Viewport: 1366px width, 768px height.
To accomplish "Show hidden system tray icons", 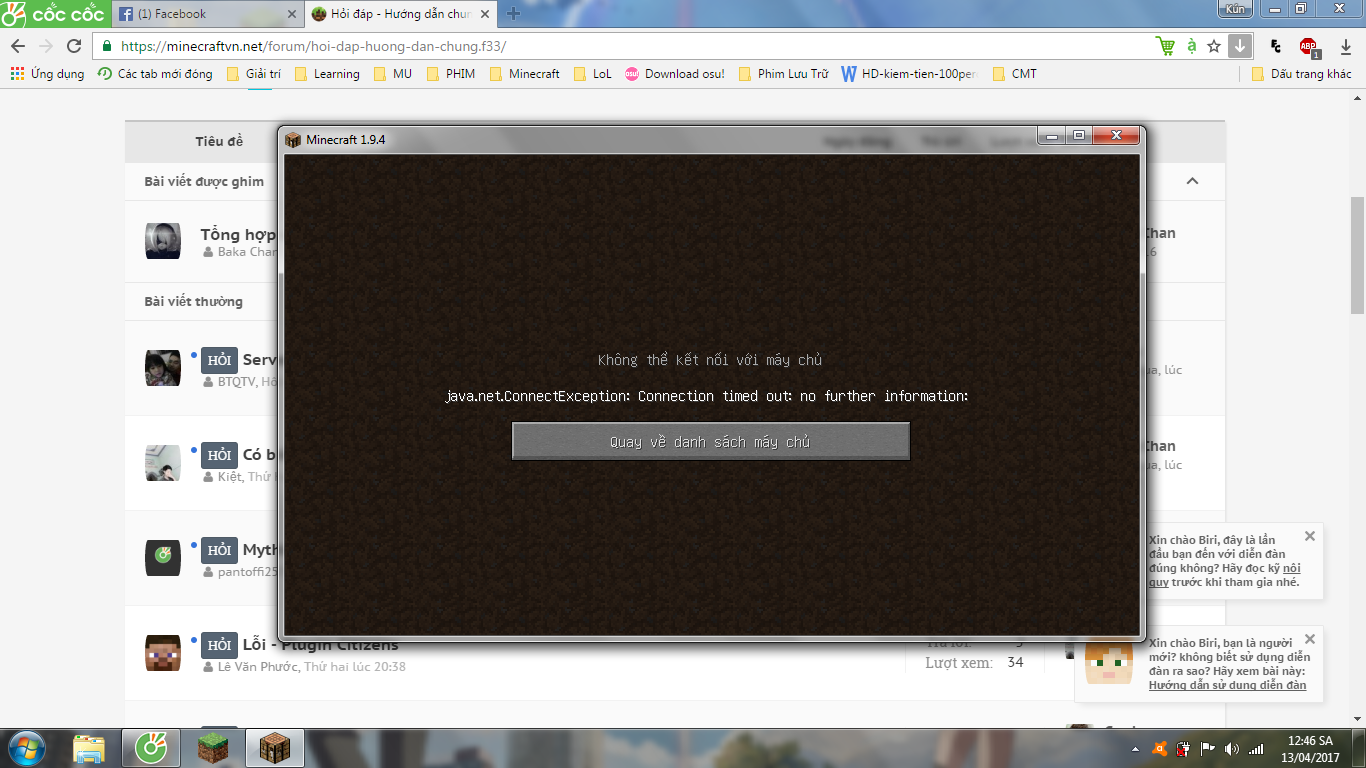I will click(x=1136, y=749).
